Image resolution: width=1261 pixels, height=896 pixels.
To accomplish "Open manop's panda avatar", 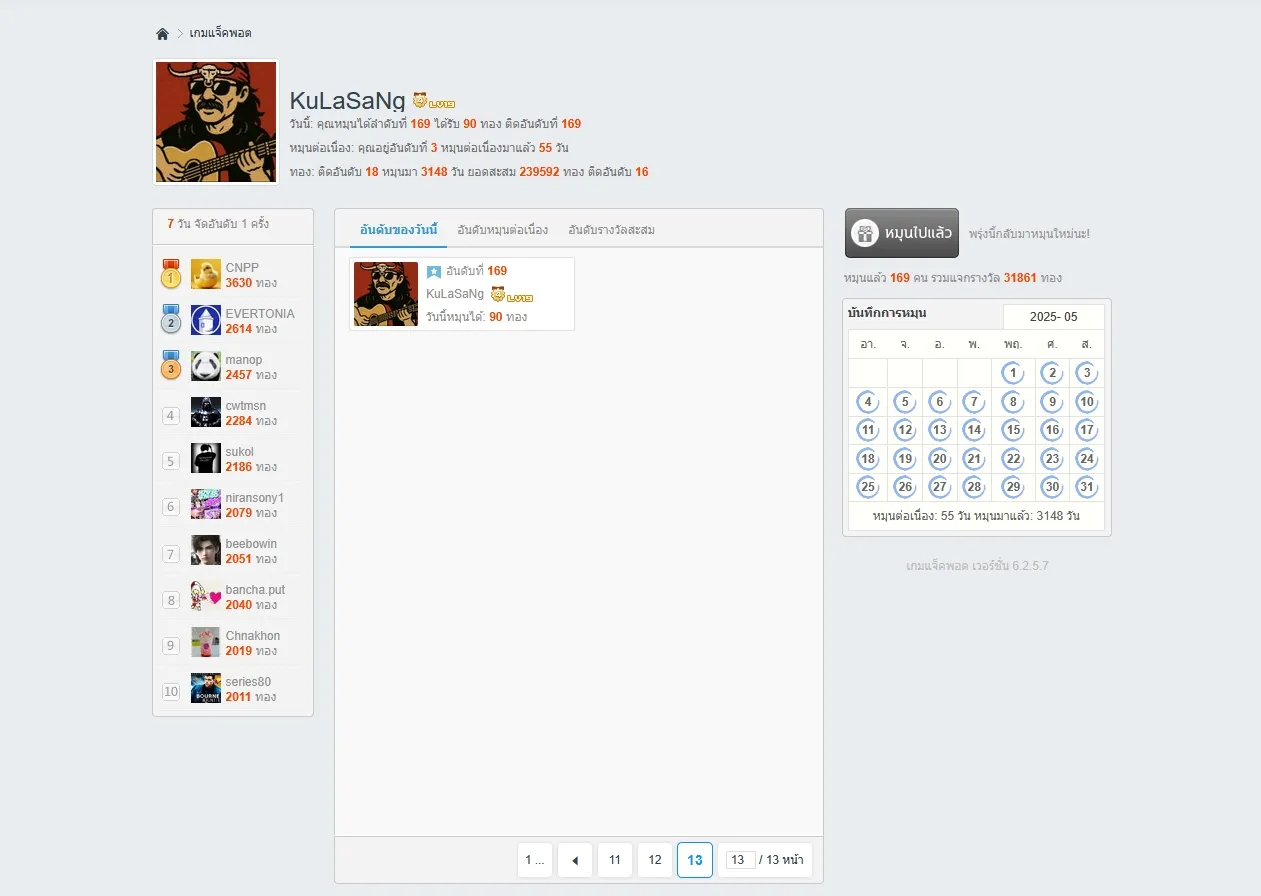I will 206,366.
